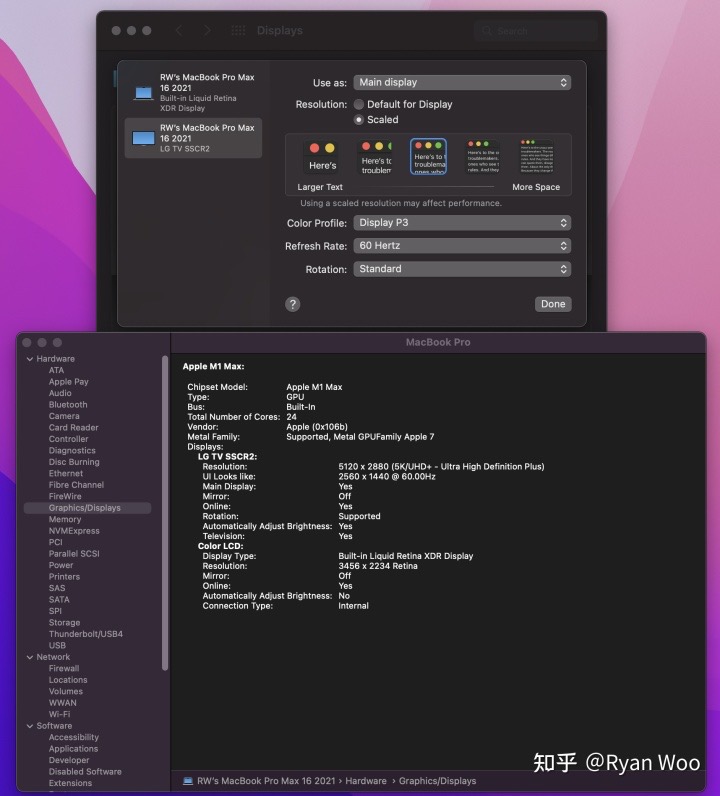Select Wi-Fi under Network
Viewport: 720px width, 796px height.
tap(59, 714)
